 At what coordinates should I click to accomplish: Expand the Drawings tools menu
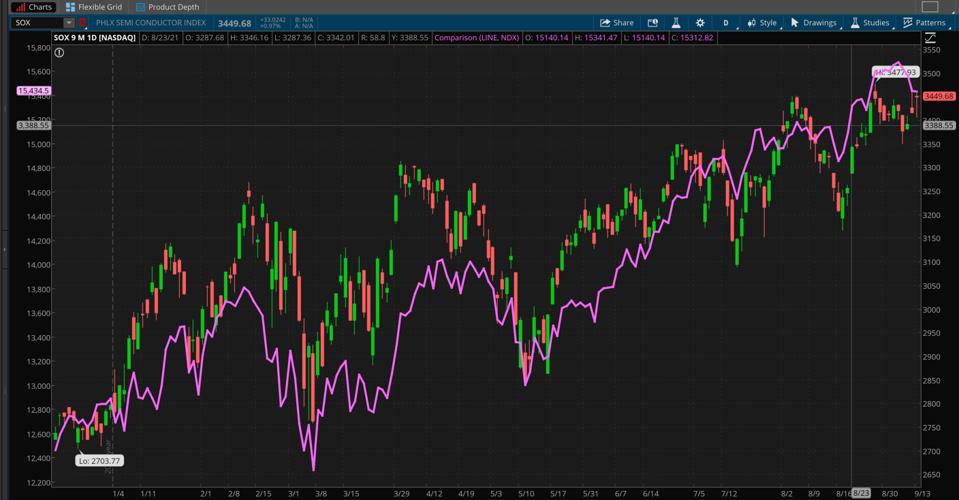click(x=813, y=22)
